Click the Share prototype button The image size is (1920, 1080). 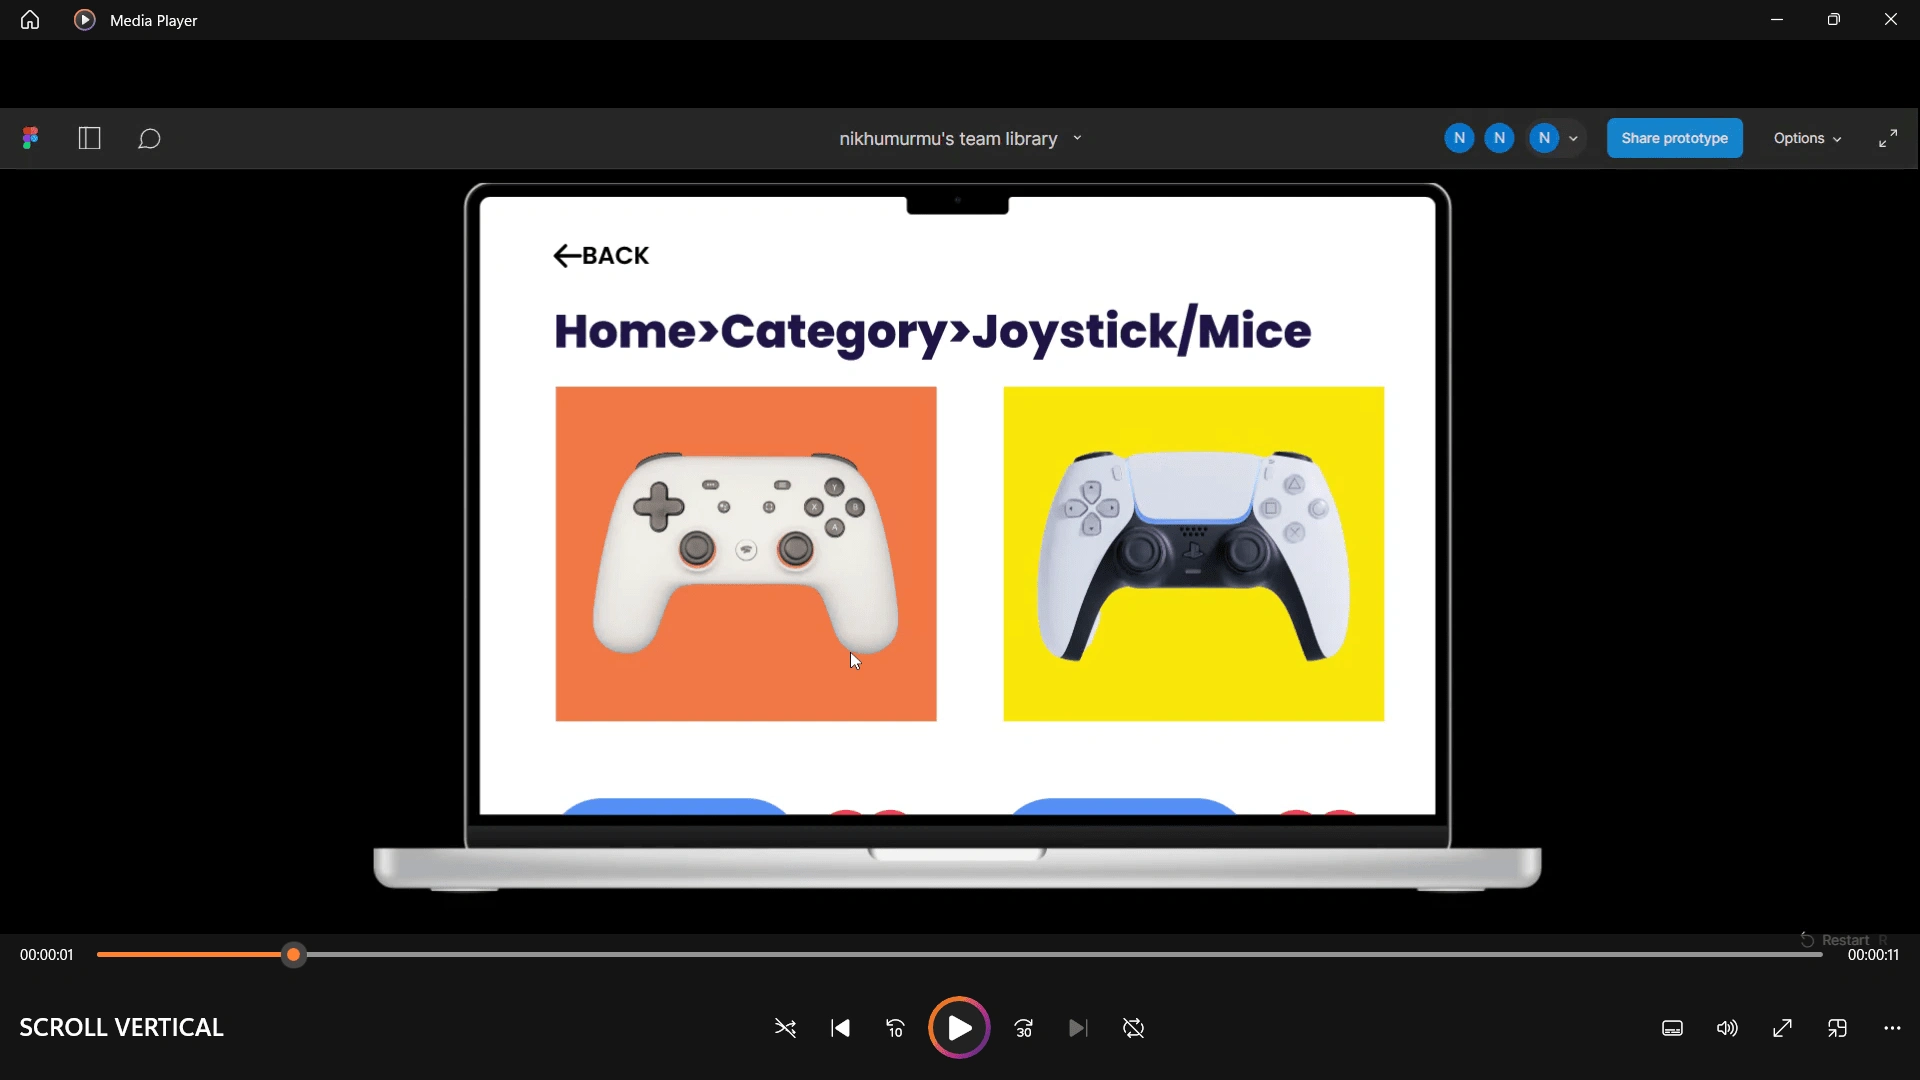tap(1675, 139)
